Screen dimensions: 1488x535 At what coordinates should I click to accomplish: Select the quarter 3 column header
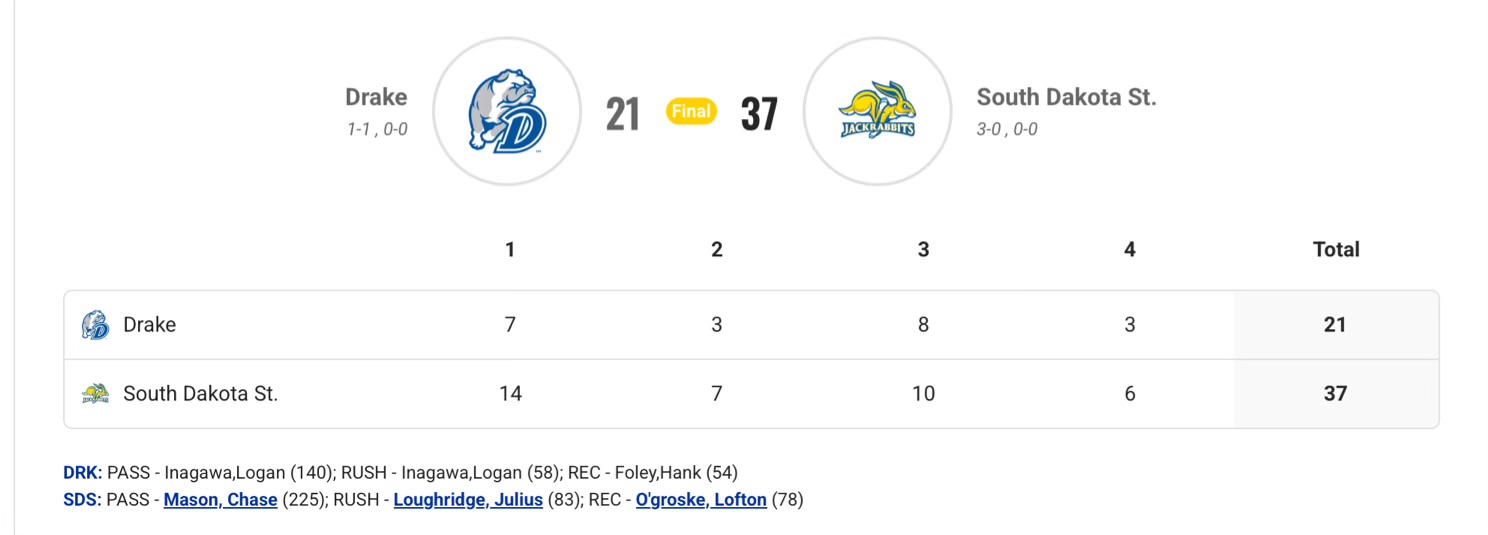[x=923, y=250]
